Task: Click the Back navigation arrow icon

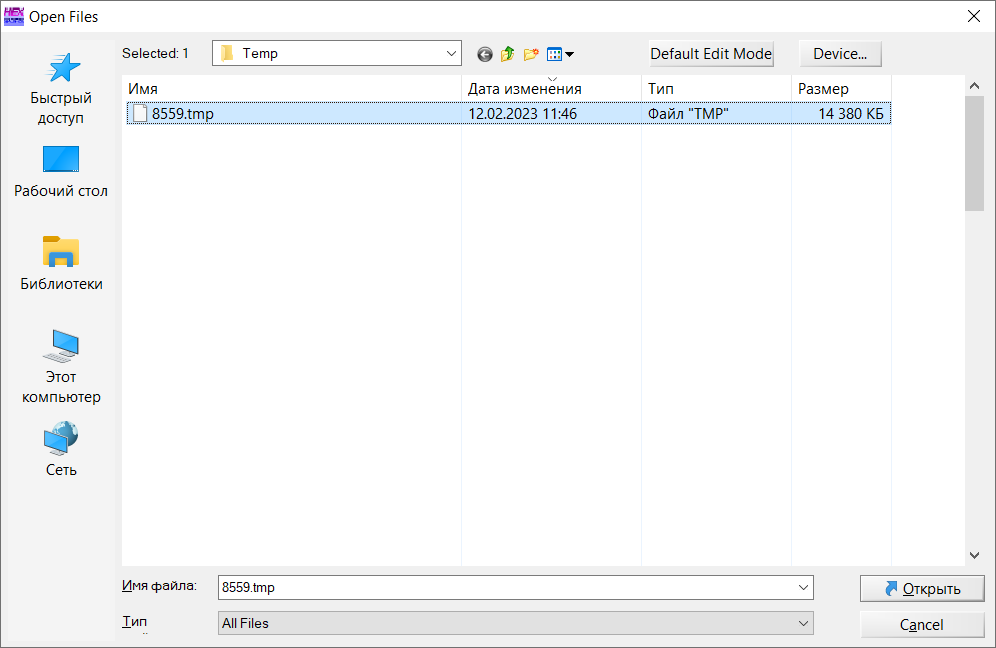Action: click(485, 54)
